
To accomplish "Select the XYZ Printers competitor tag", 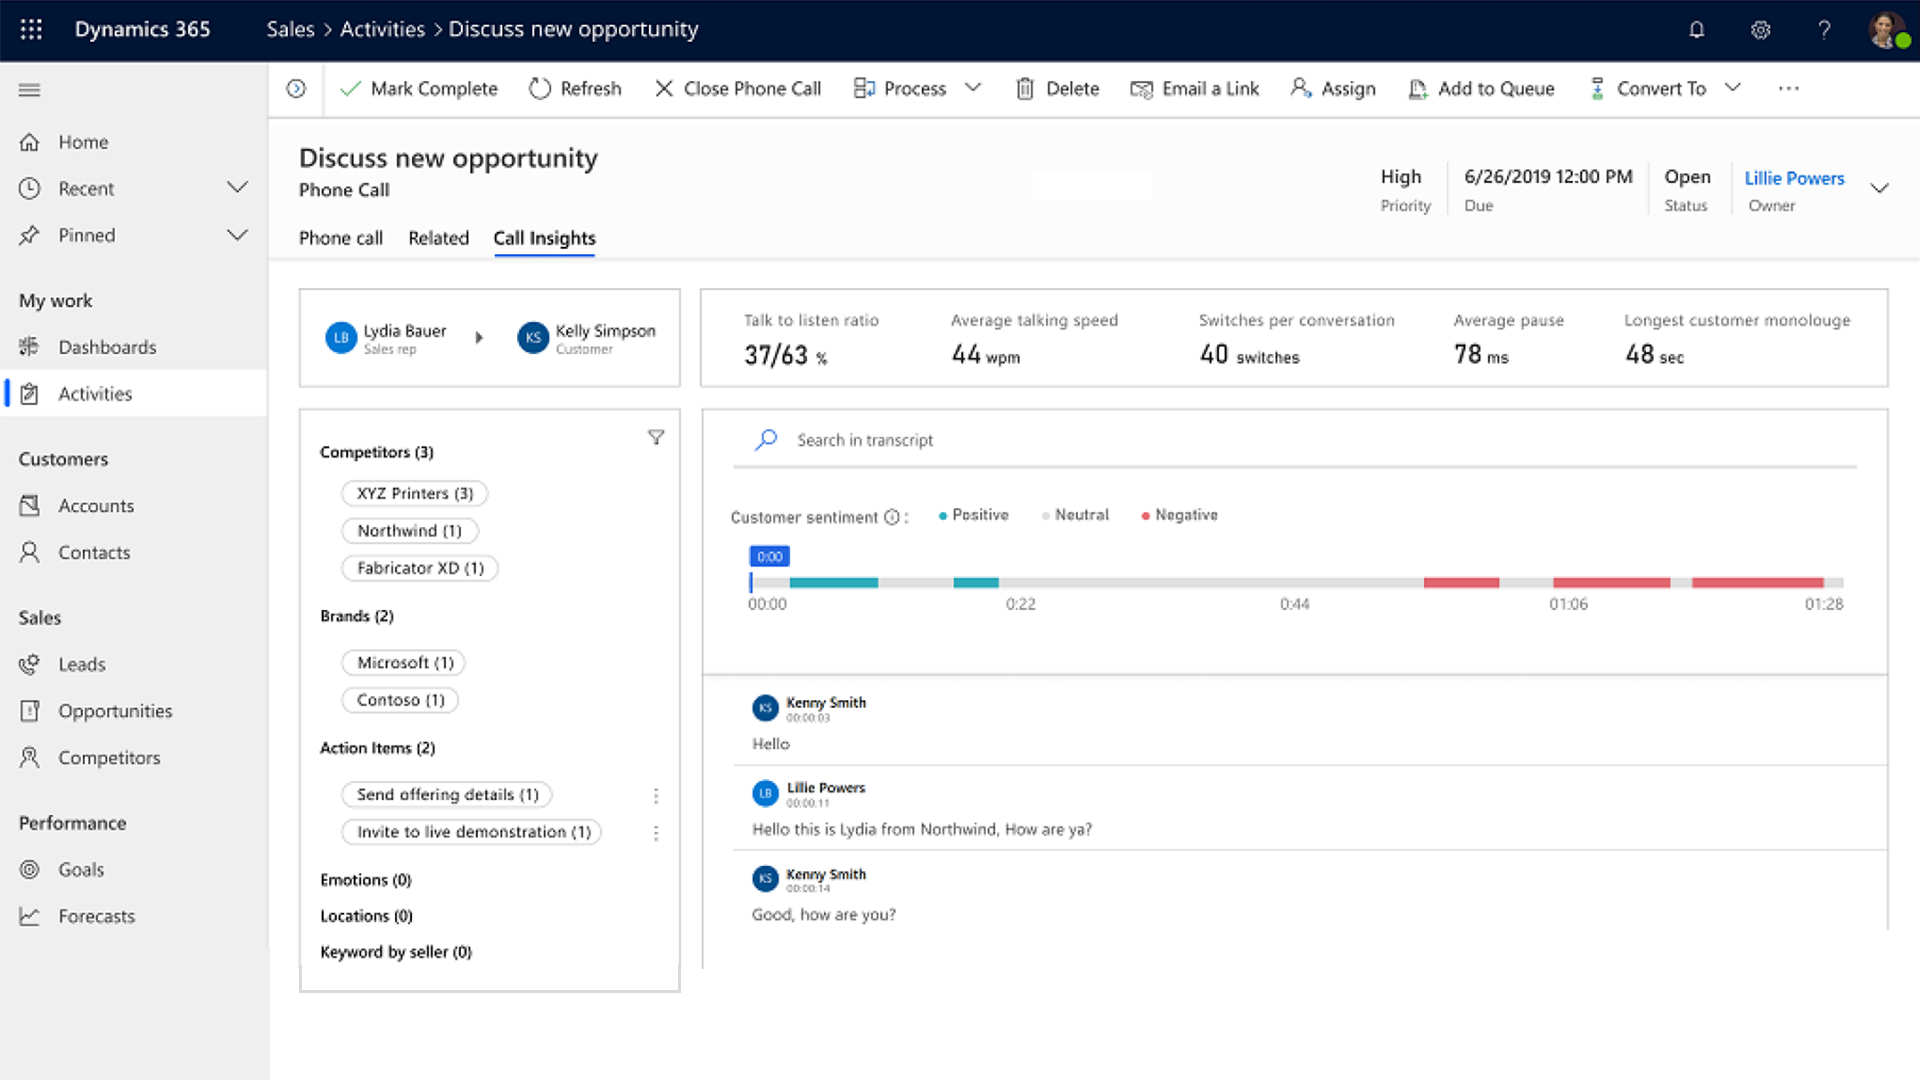I will click(x=414, y=493).
